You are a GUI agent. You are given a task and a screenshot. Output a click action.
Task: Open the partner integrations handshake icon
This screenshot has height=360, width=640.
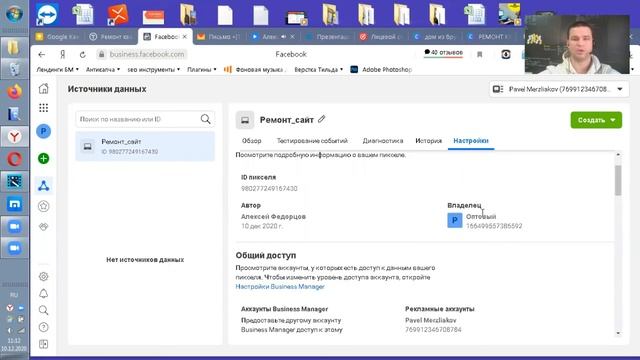(43, 227)
